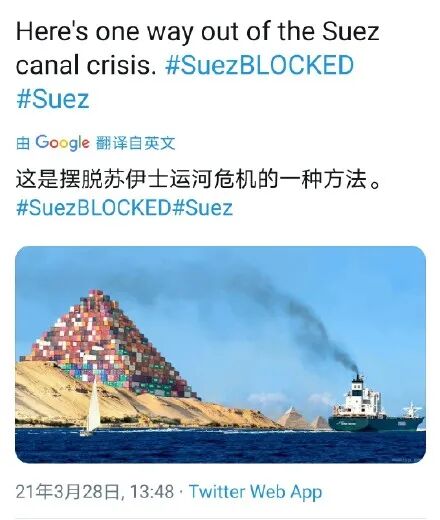
Task: Click the container pyramid in the photo
Action: click(110, 343)
